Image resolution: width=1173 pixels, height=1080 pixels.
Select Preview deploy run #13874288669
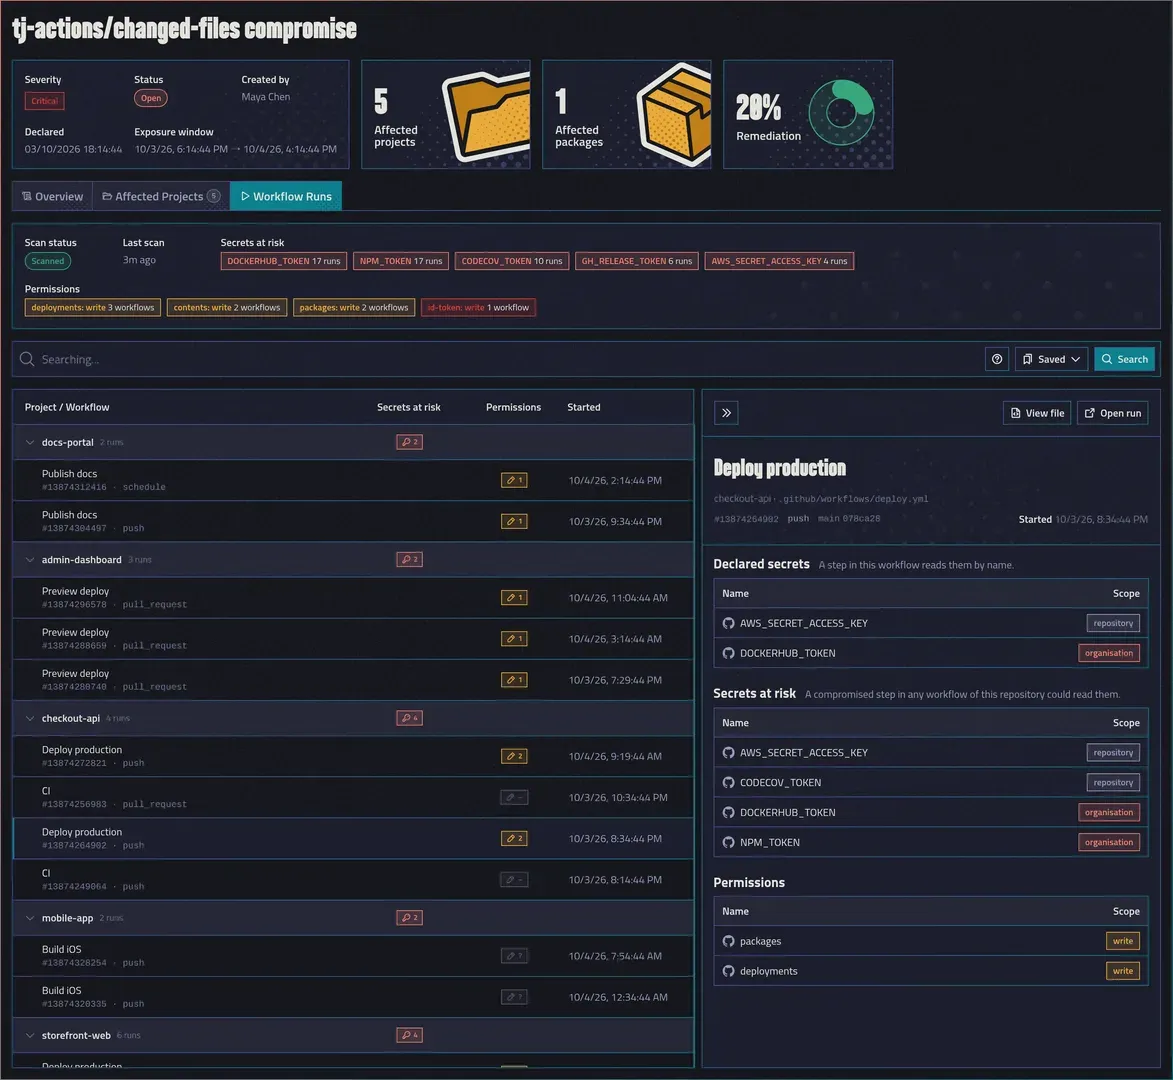pos(353,639)
